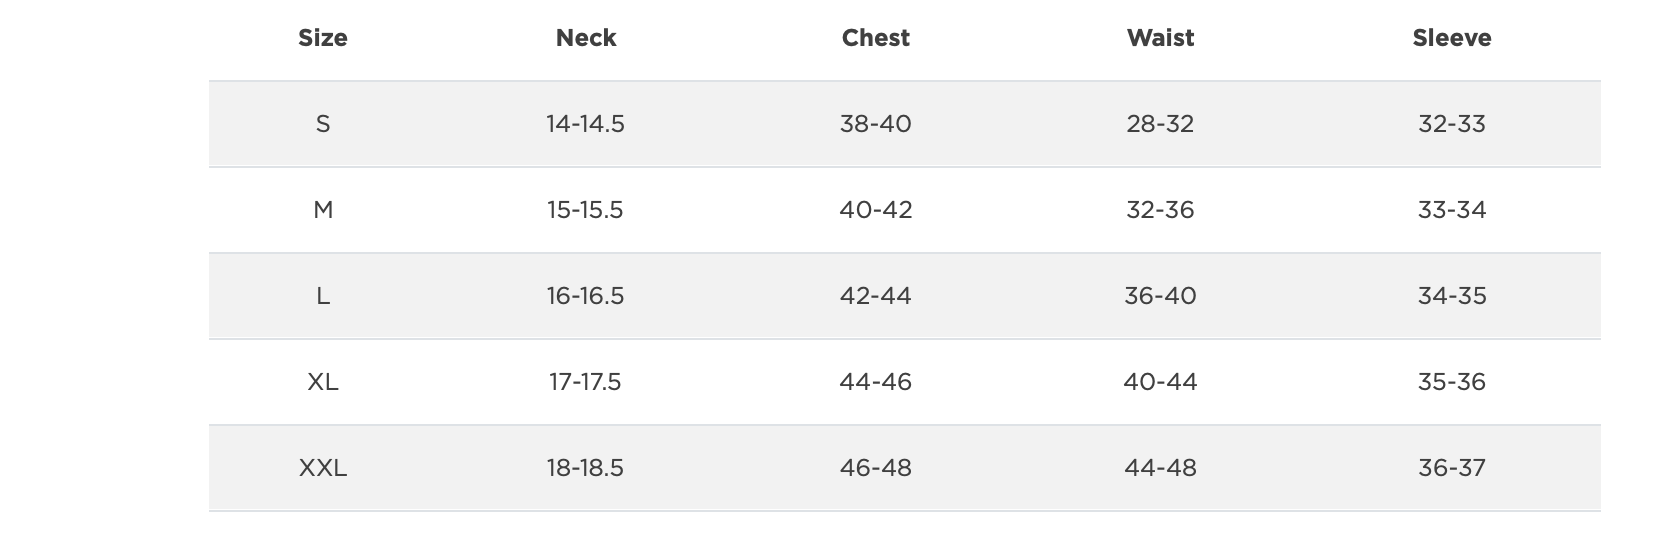Click the Neck column header
Screen dimensions: 1680x536
[x=586, y=38]
